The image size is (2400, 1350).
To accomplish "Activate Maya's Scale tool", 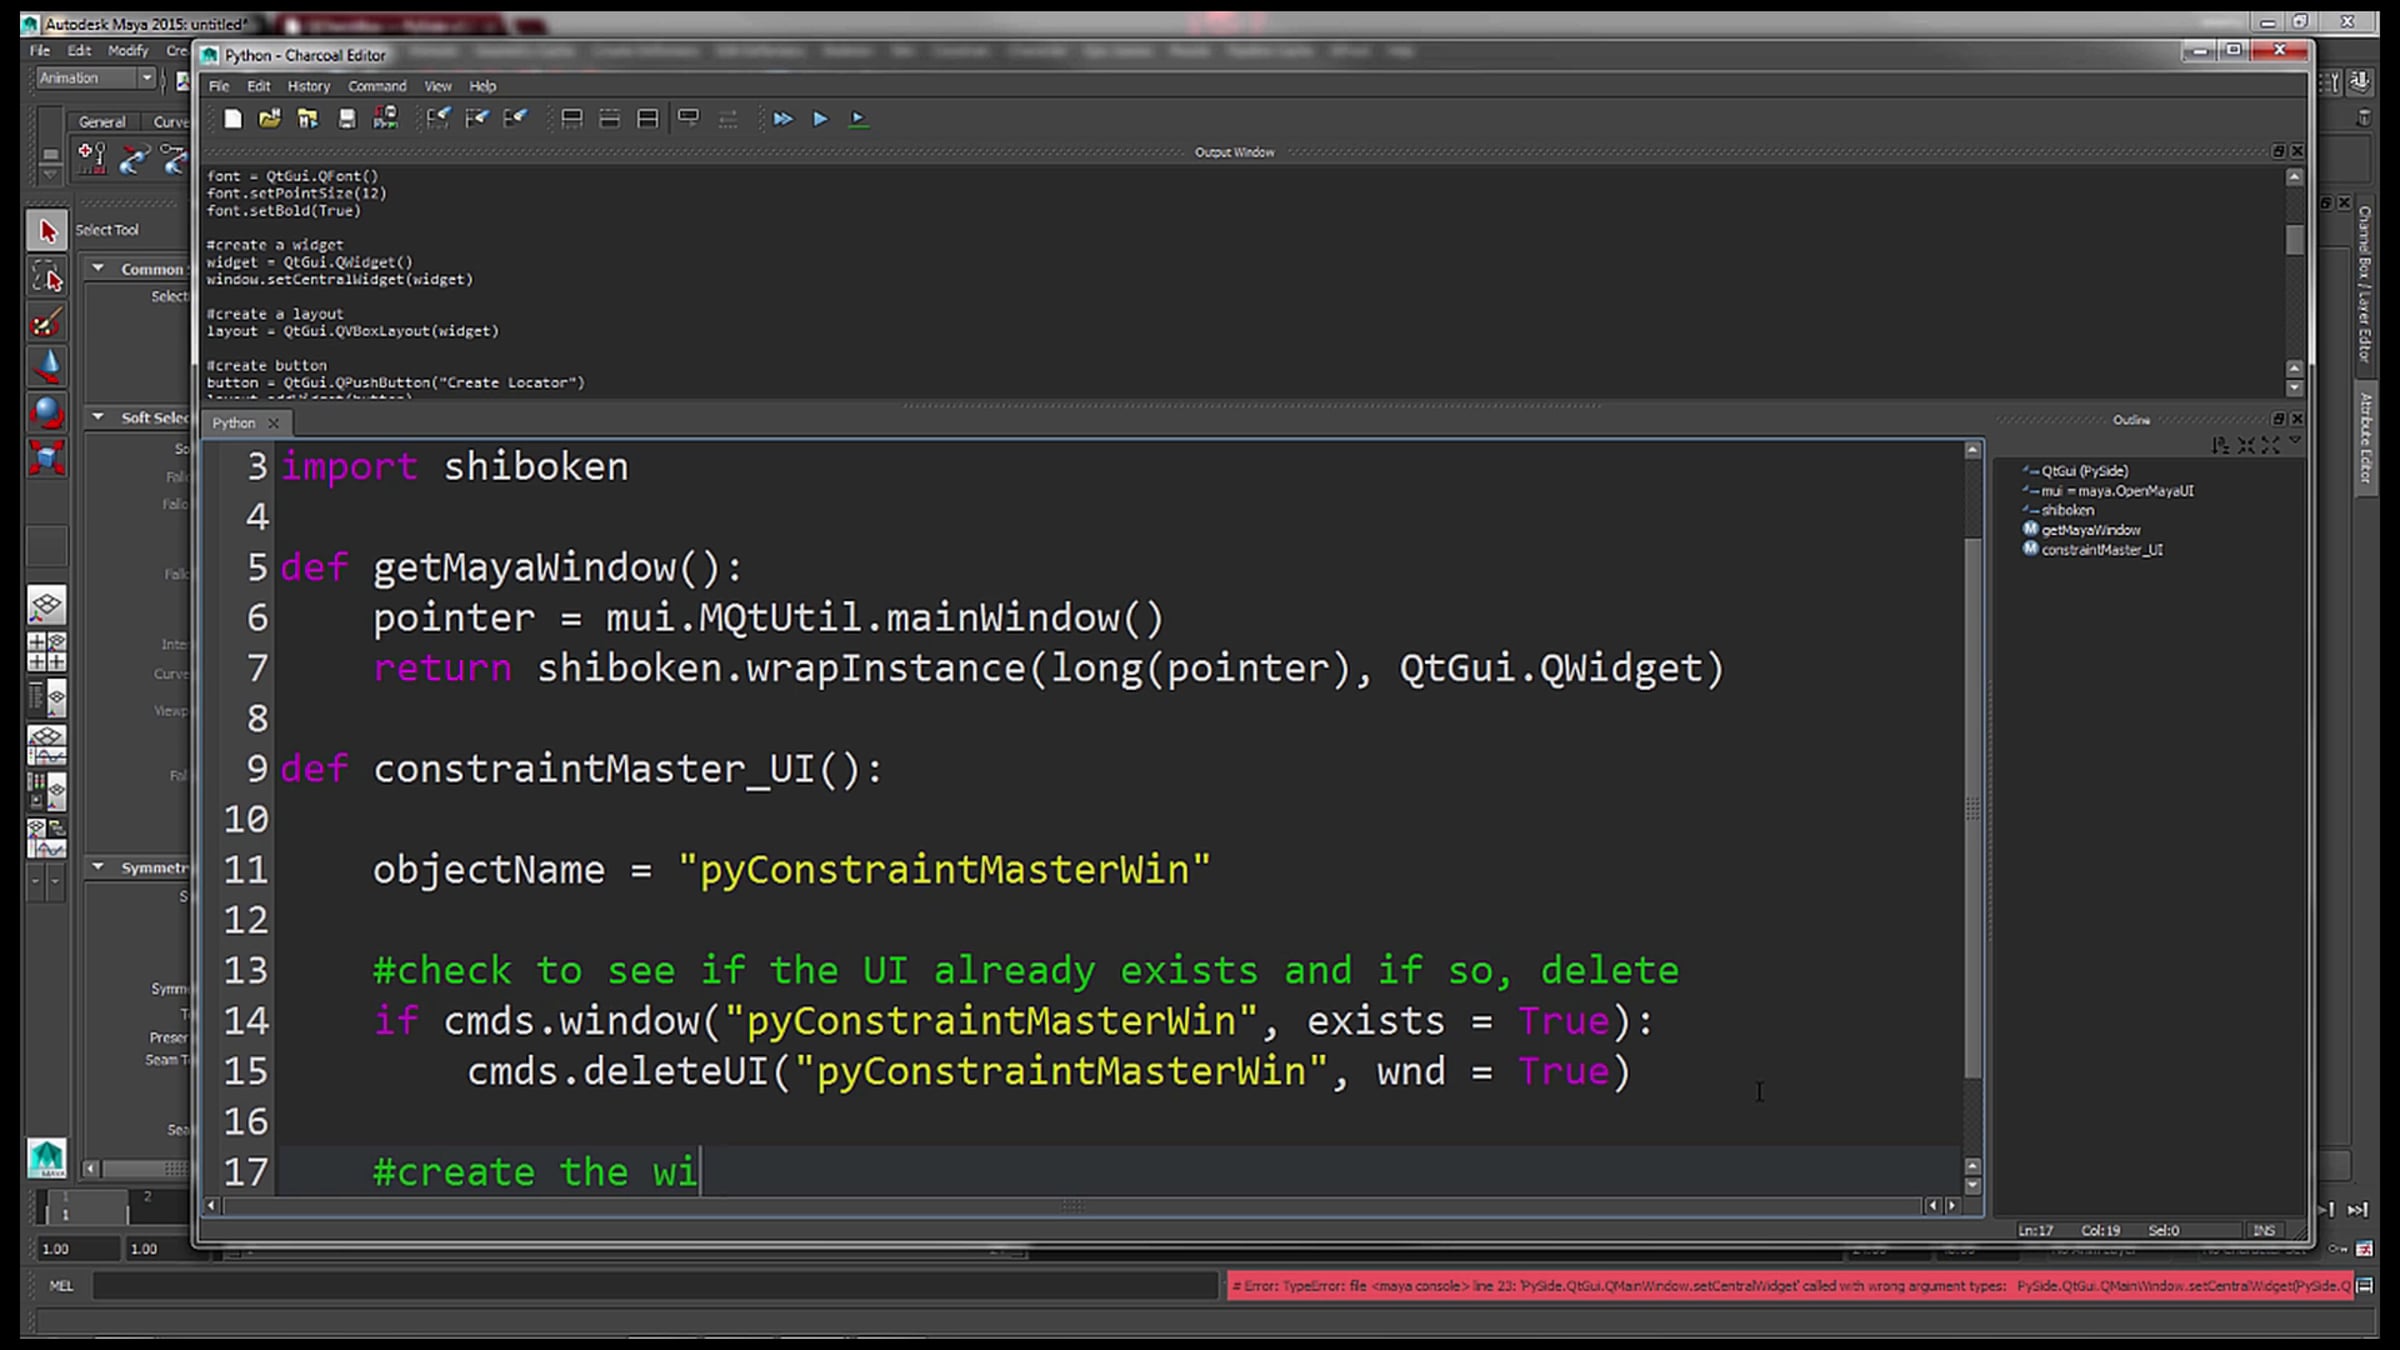I will coord(47,458).
